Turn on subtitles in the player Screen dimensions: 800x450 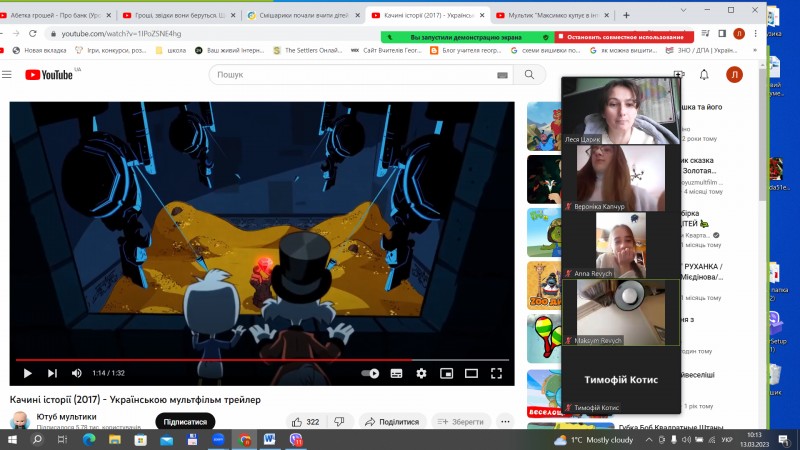pyautogui.click(x=396, y=373)
